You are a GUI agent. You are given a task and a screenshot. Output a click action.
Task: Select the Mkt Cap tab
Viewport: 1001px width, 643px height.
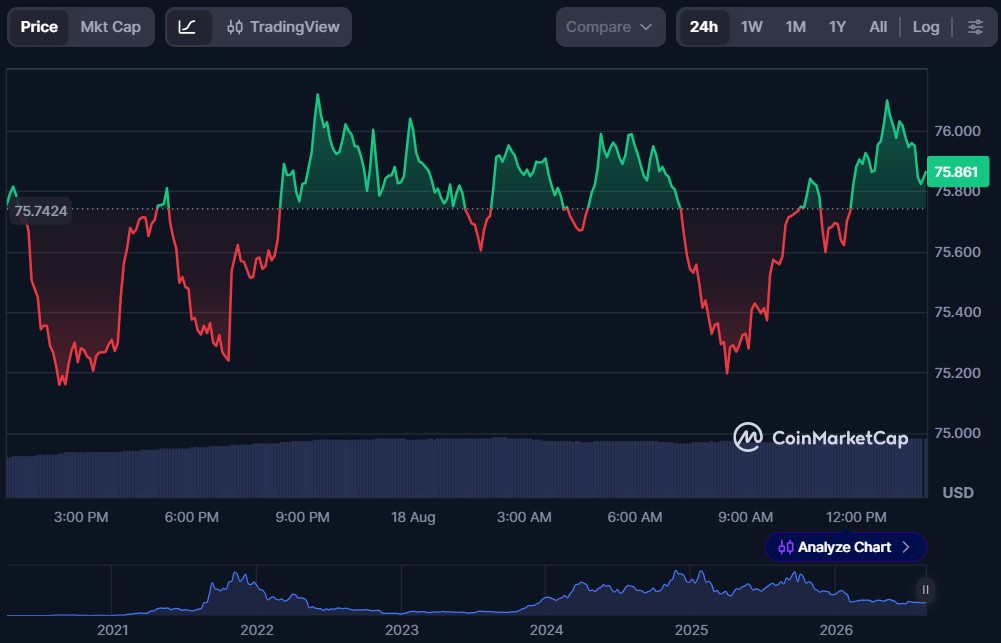coord(110,27)
